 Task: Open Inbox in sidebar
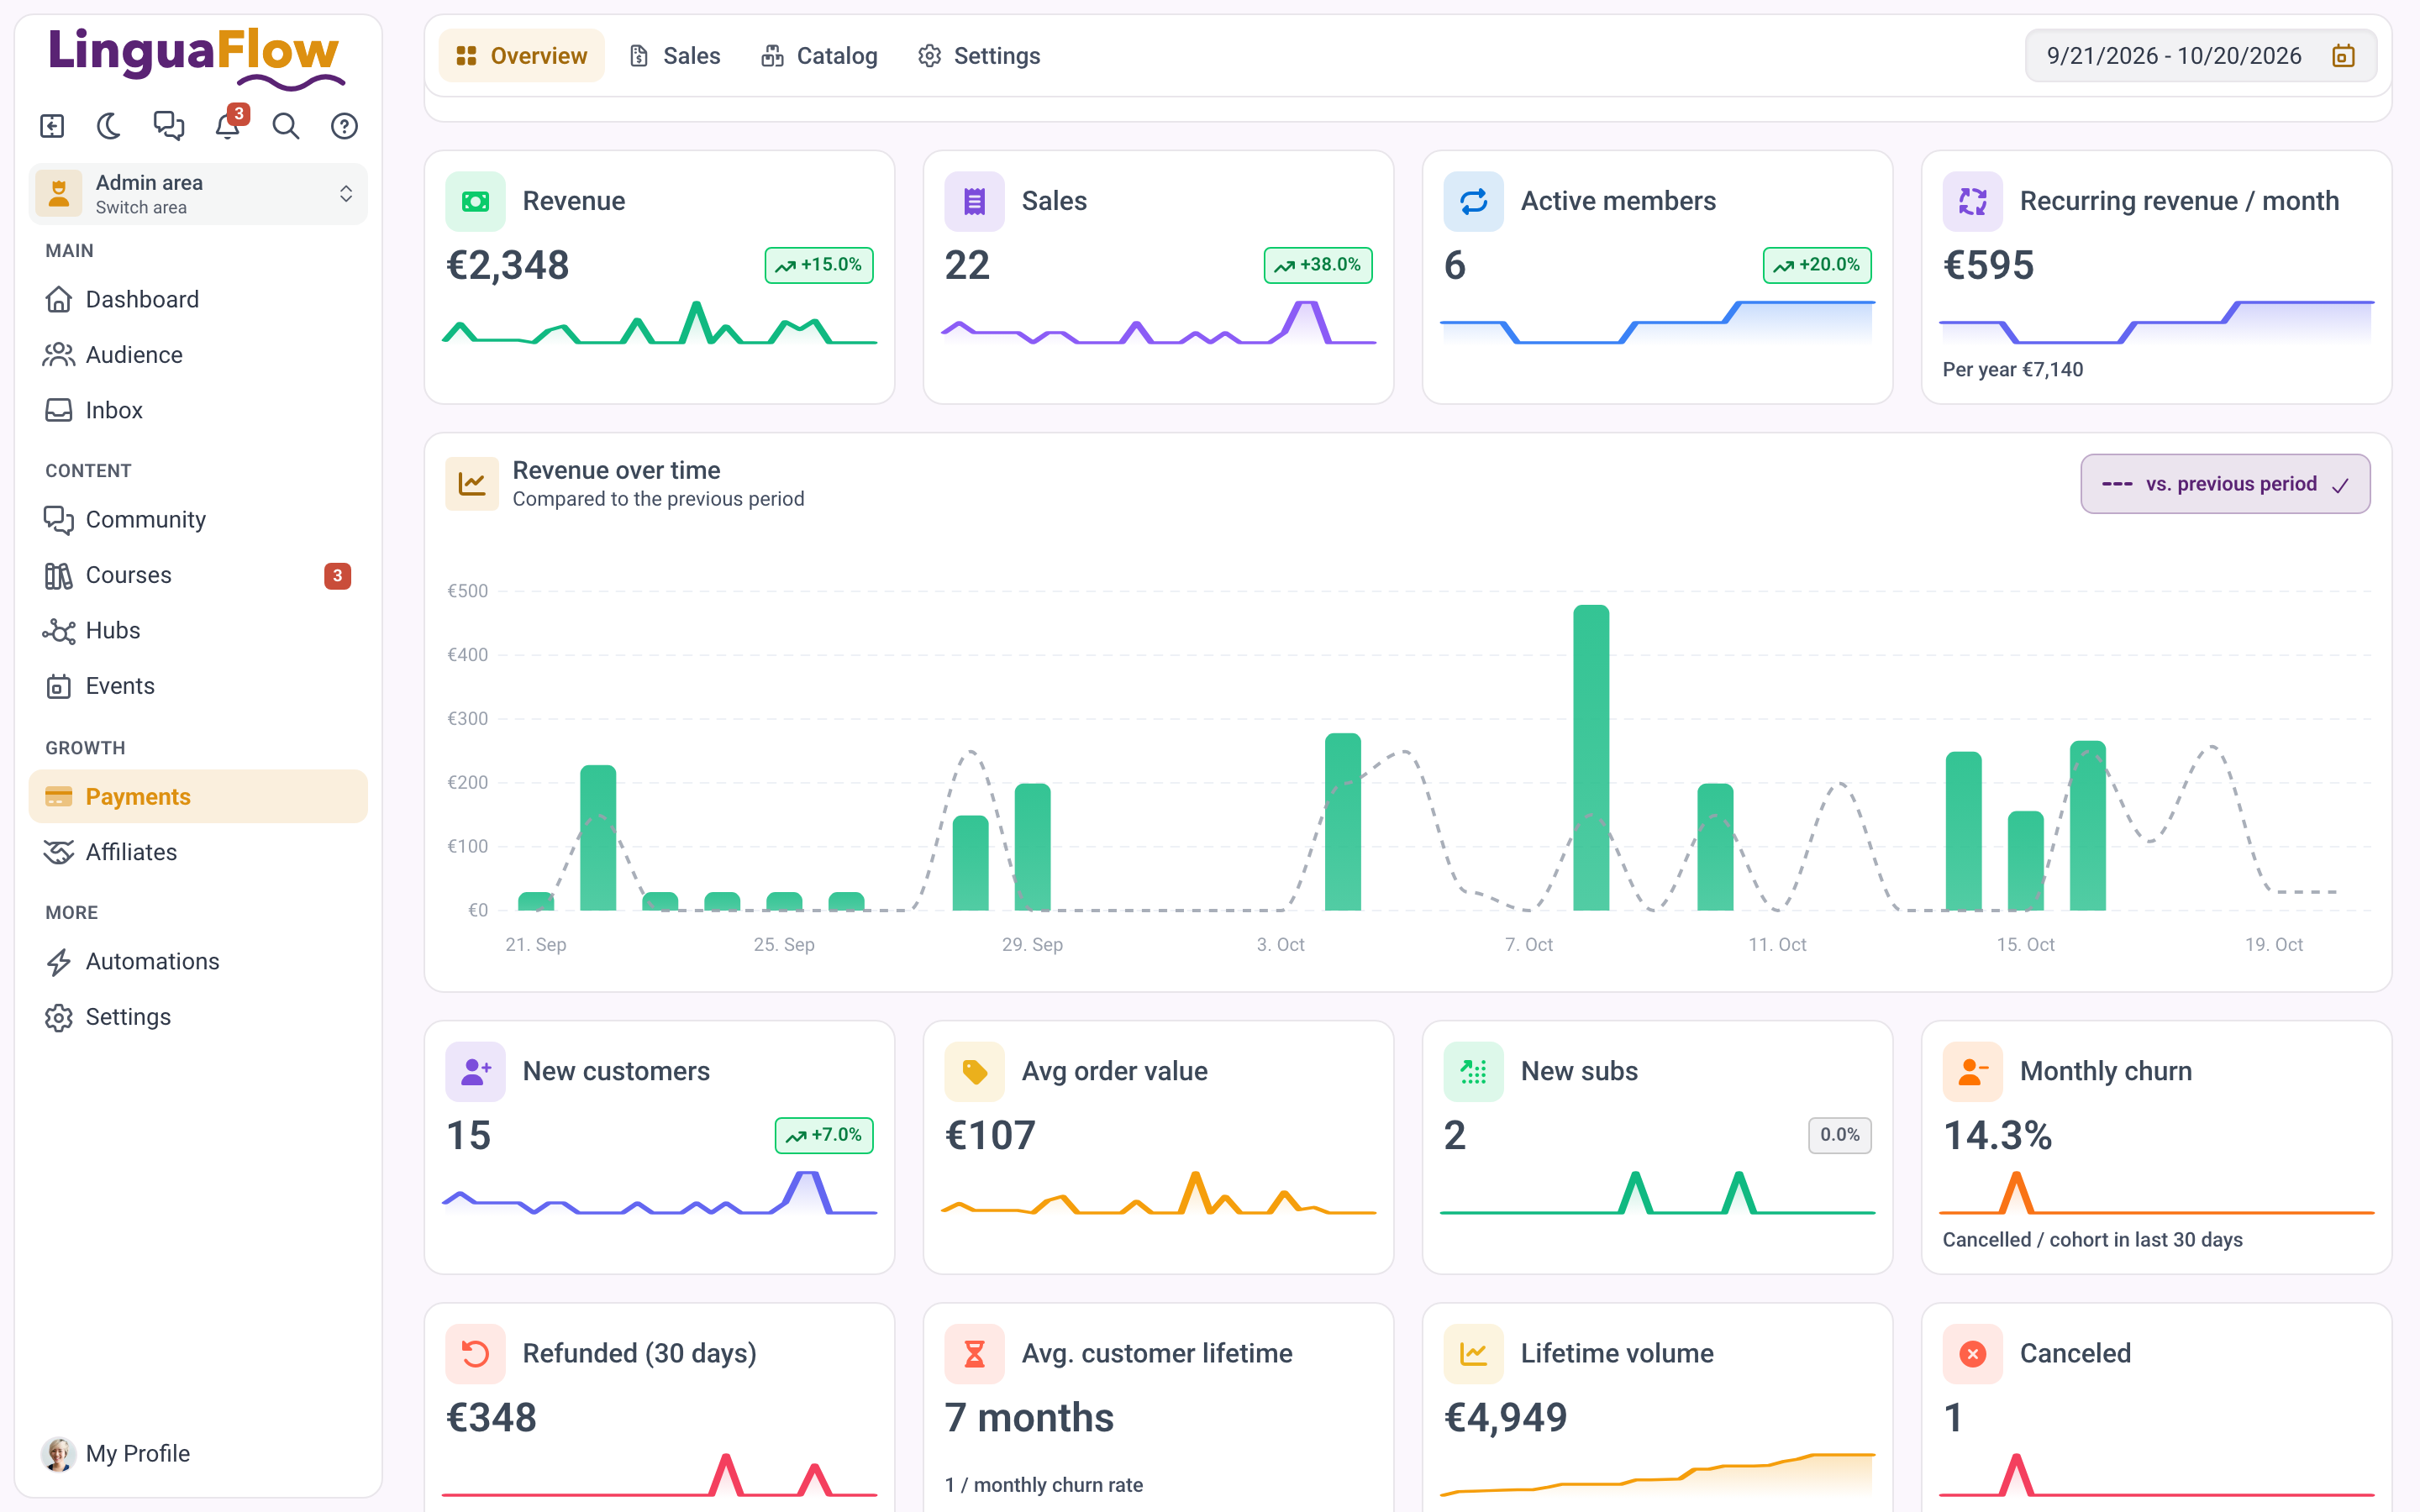point(198,410)
